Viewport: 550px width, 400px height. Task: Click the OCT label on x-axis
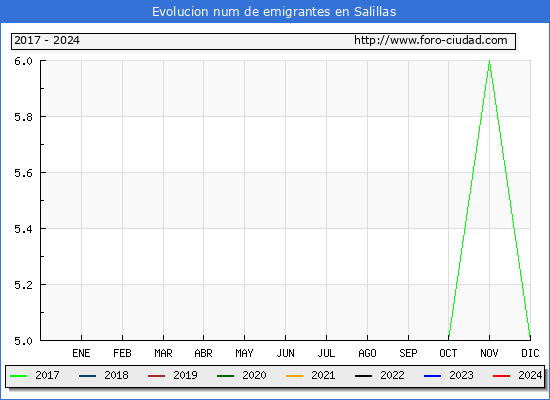pos(448,353)
